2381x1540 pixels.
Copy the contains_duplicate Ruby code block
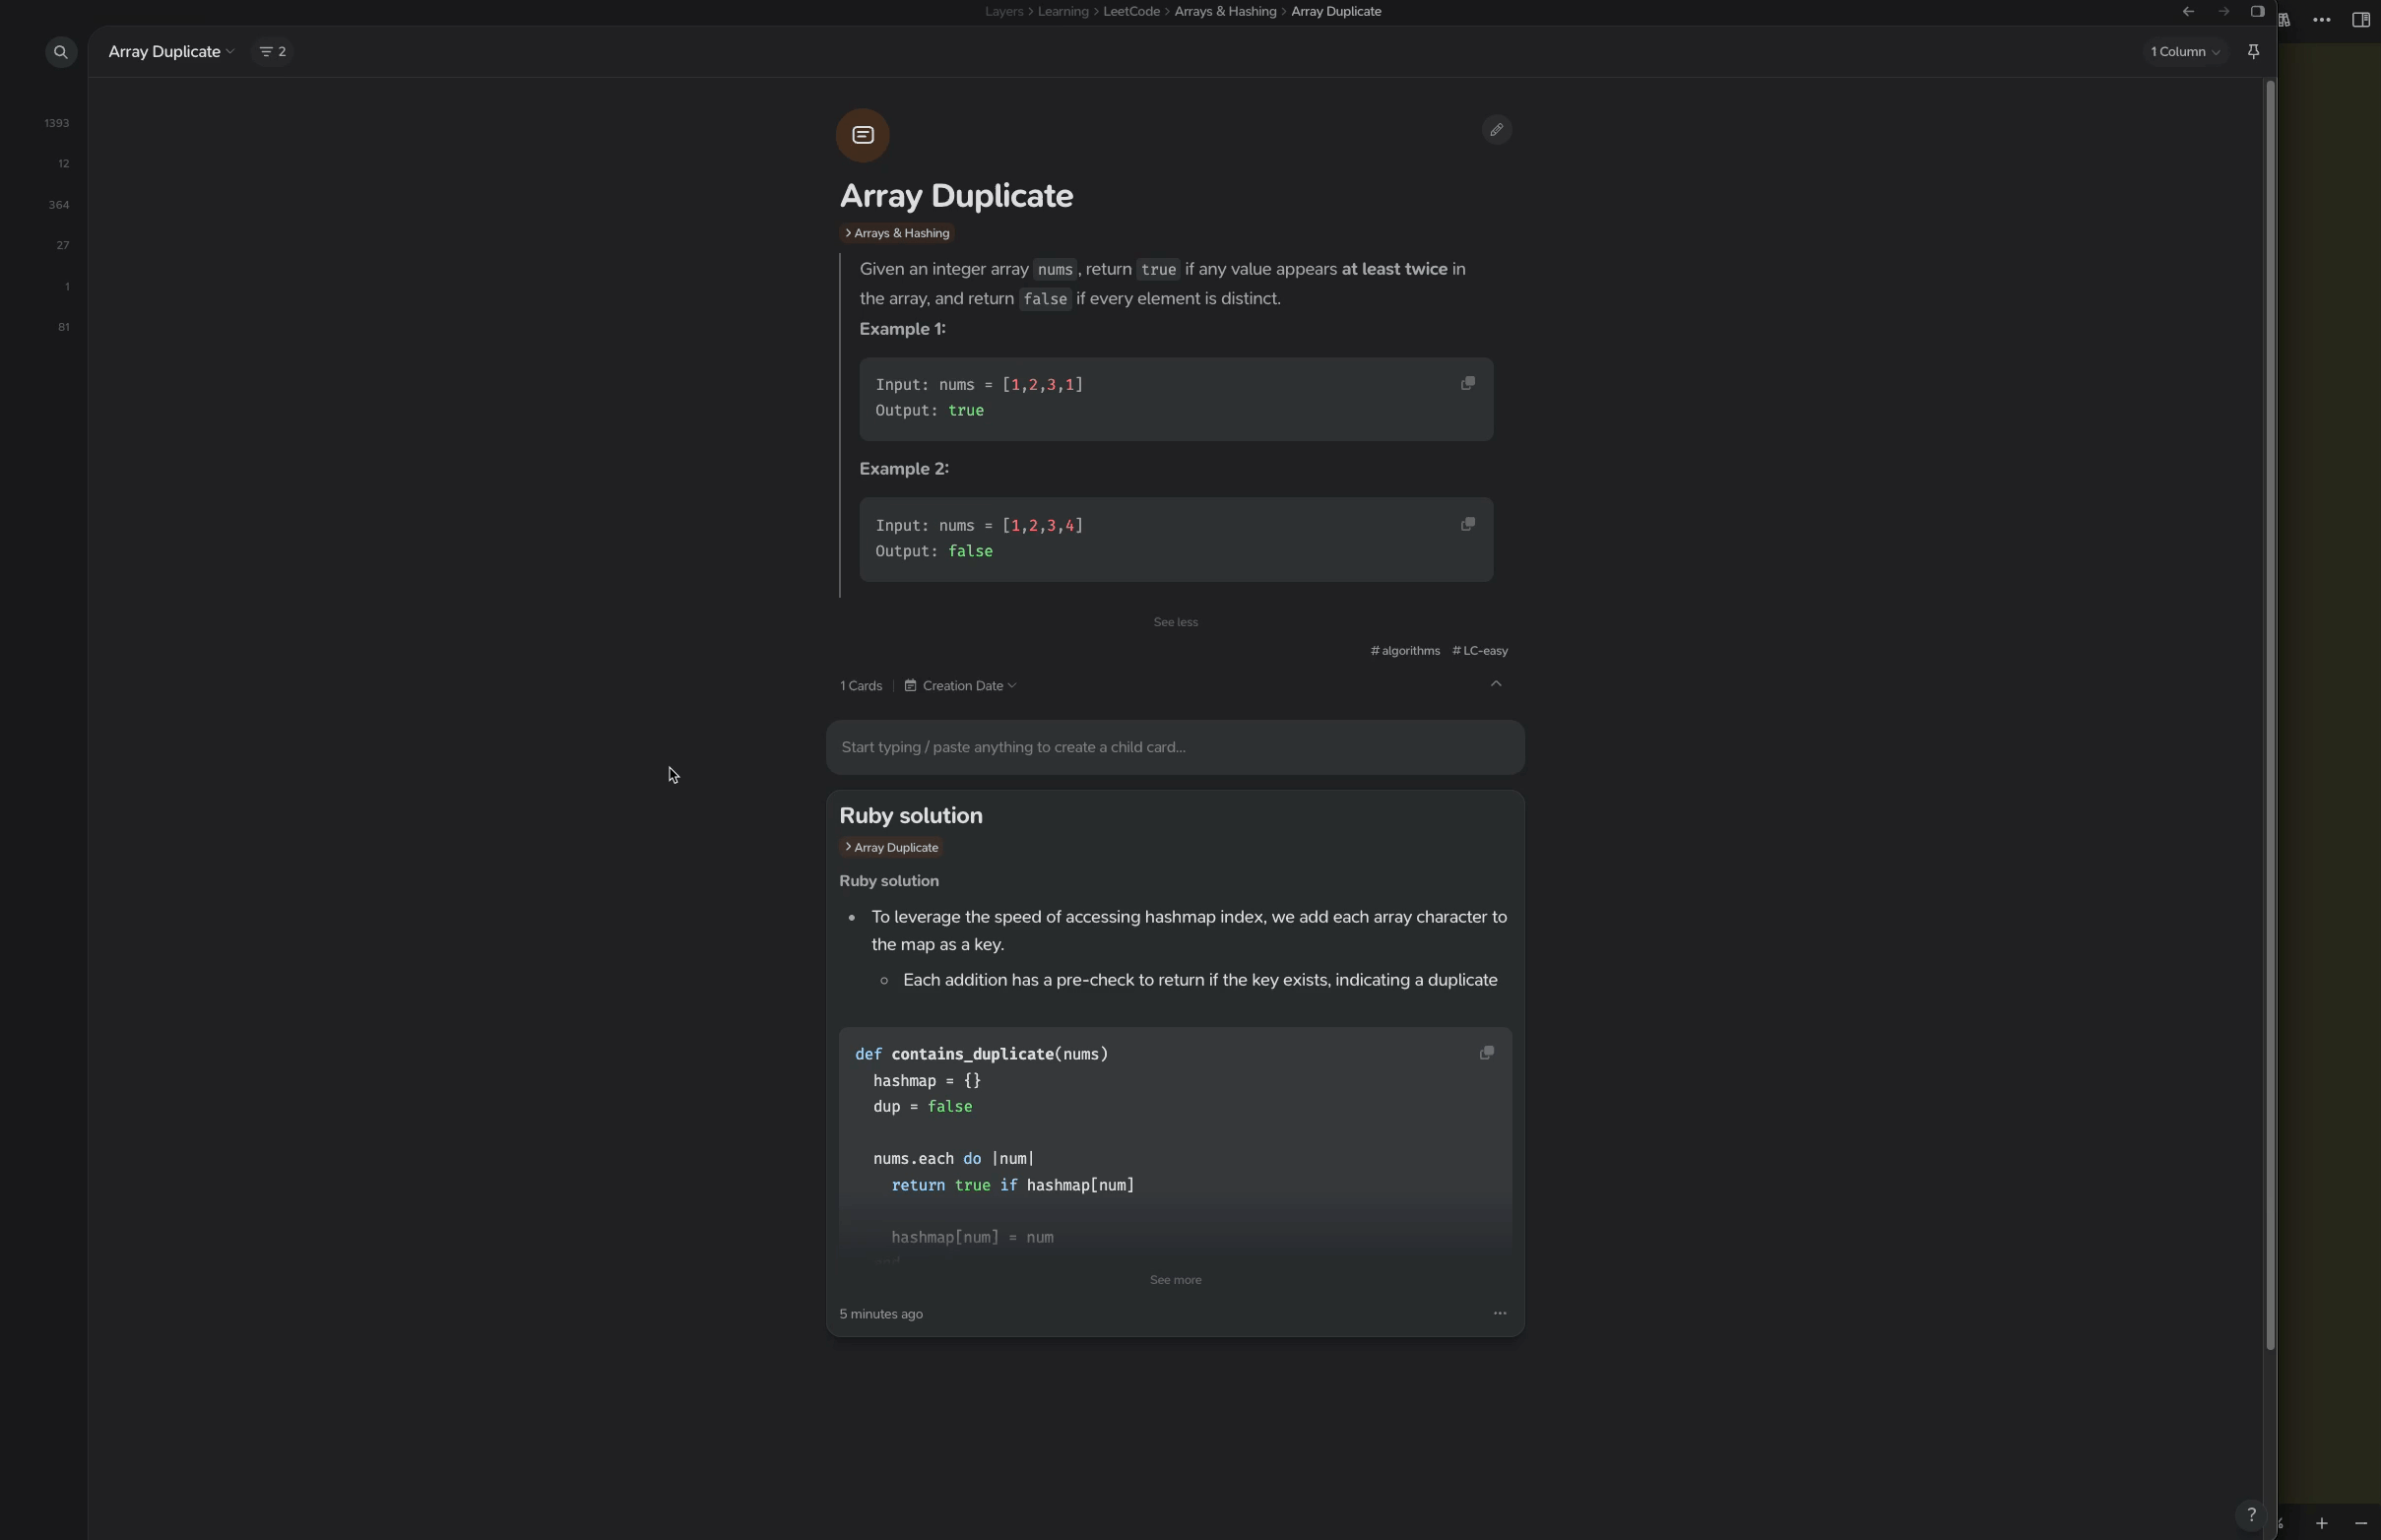[1487, 1053]
